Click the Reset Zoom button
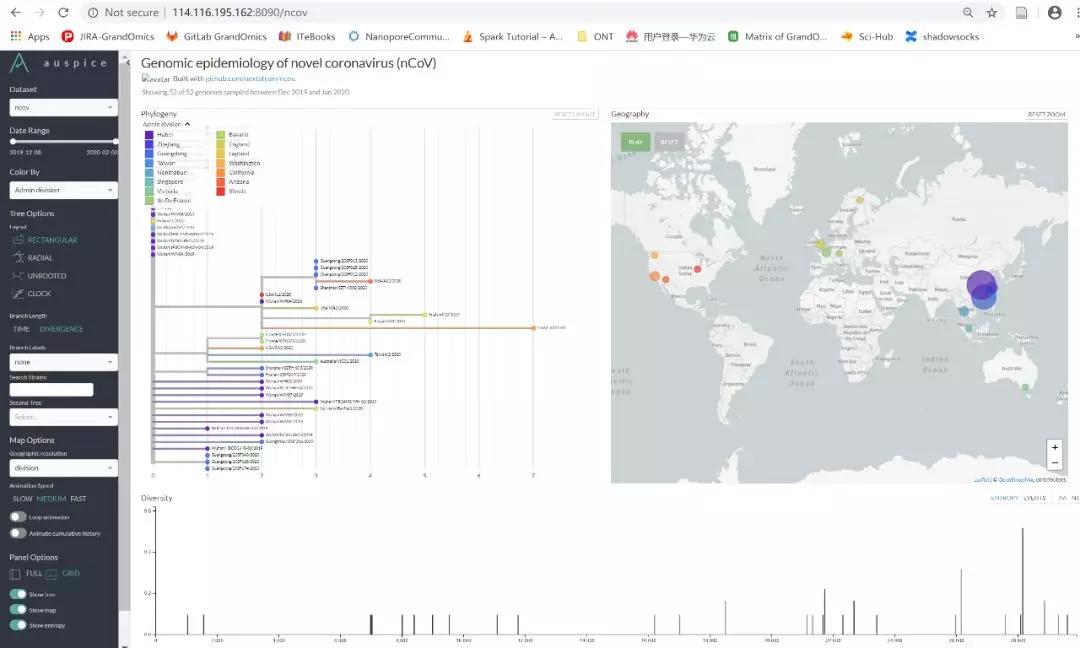Image resolution: width=1080 pixels, height=648 pixels. pyautogui.click(x=1046, y=114)
